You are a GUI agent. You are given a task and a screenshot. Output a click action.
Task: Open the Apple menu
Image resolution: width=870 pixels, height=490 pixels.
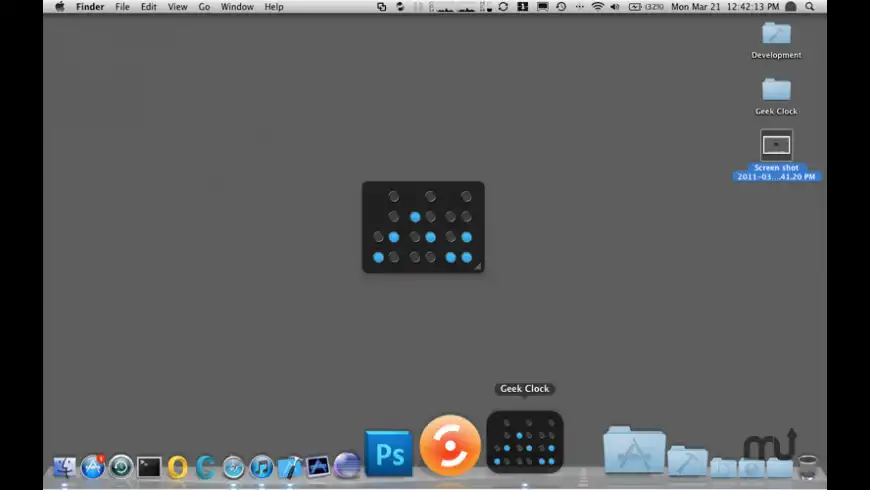point(60,7)
